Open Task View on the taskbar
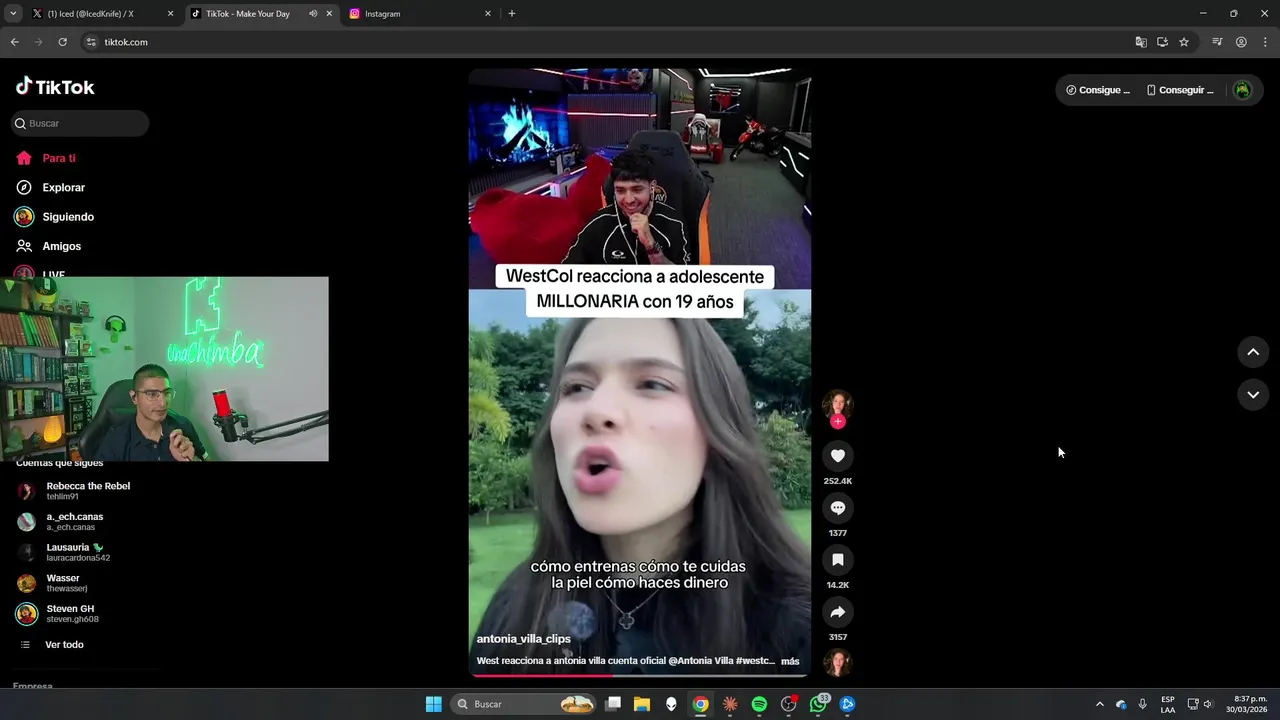 [613, 704]
